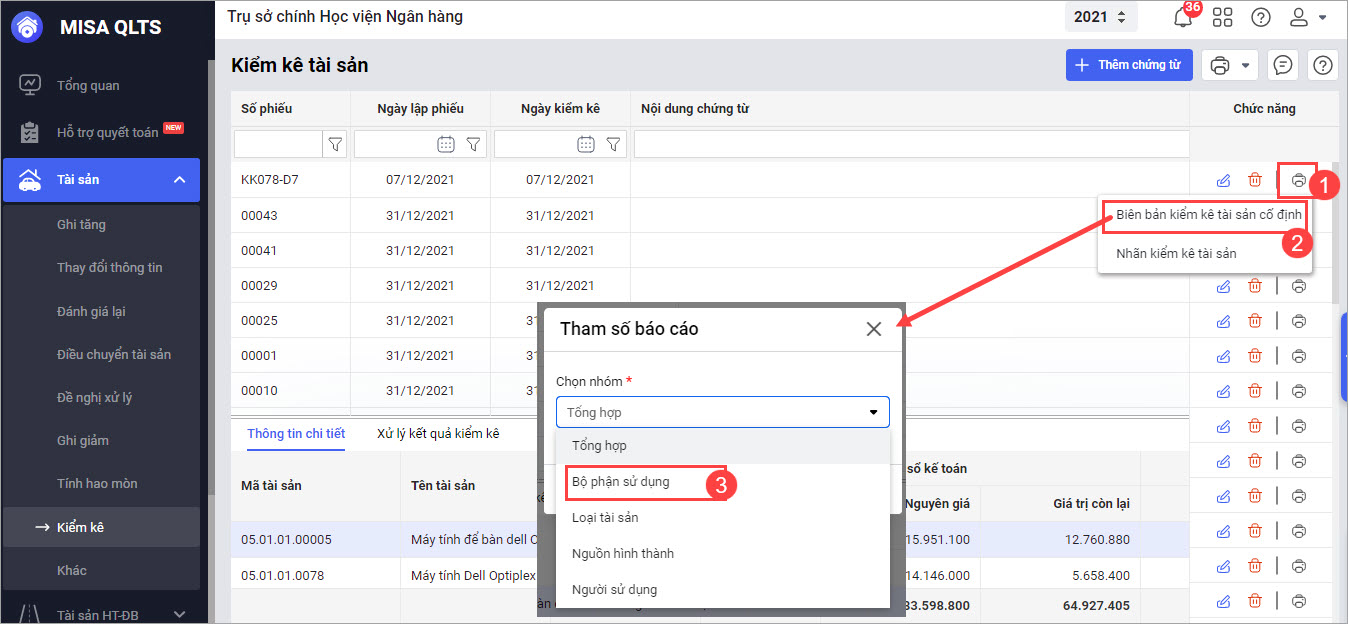Collapse the Tài sản sidebar section
Viewport: 1348px width, 624px height.
[179, 180]
